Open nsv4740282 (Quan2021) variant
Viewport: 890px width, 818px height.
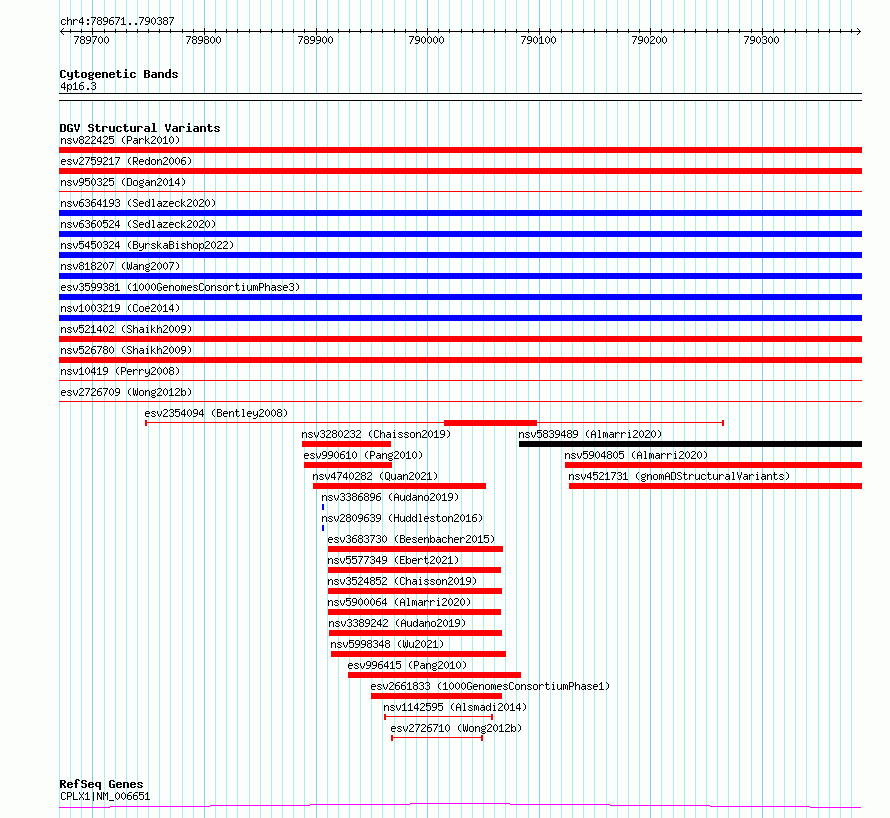pyautogui.click(x=375, y=476)
